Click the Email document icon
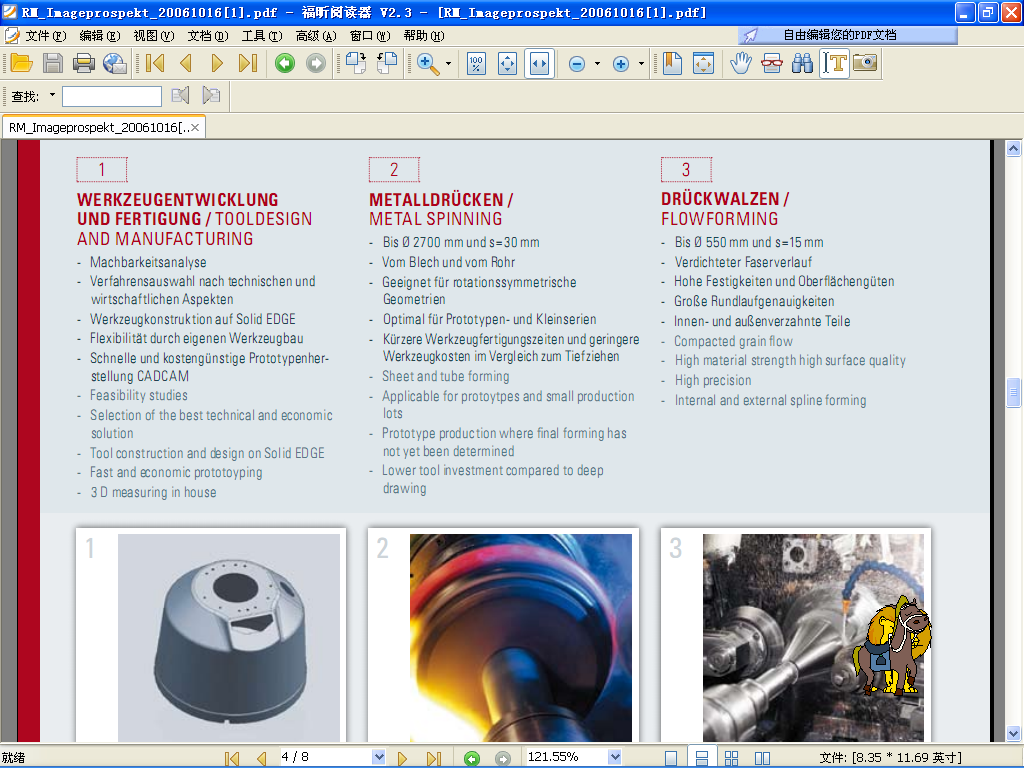The height and width of the screenshot is (768, 1024). coord(115,63)
